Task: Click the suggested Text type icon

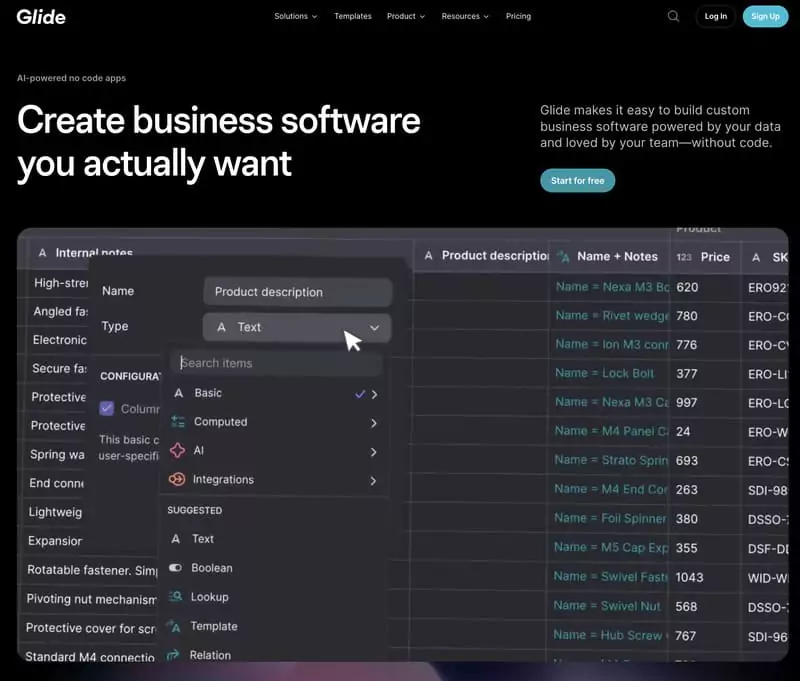Action: pos(176,539)
